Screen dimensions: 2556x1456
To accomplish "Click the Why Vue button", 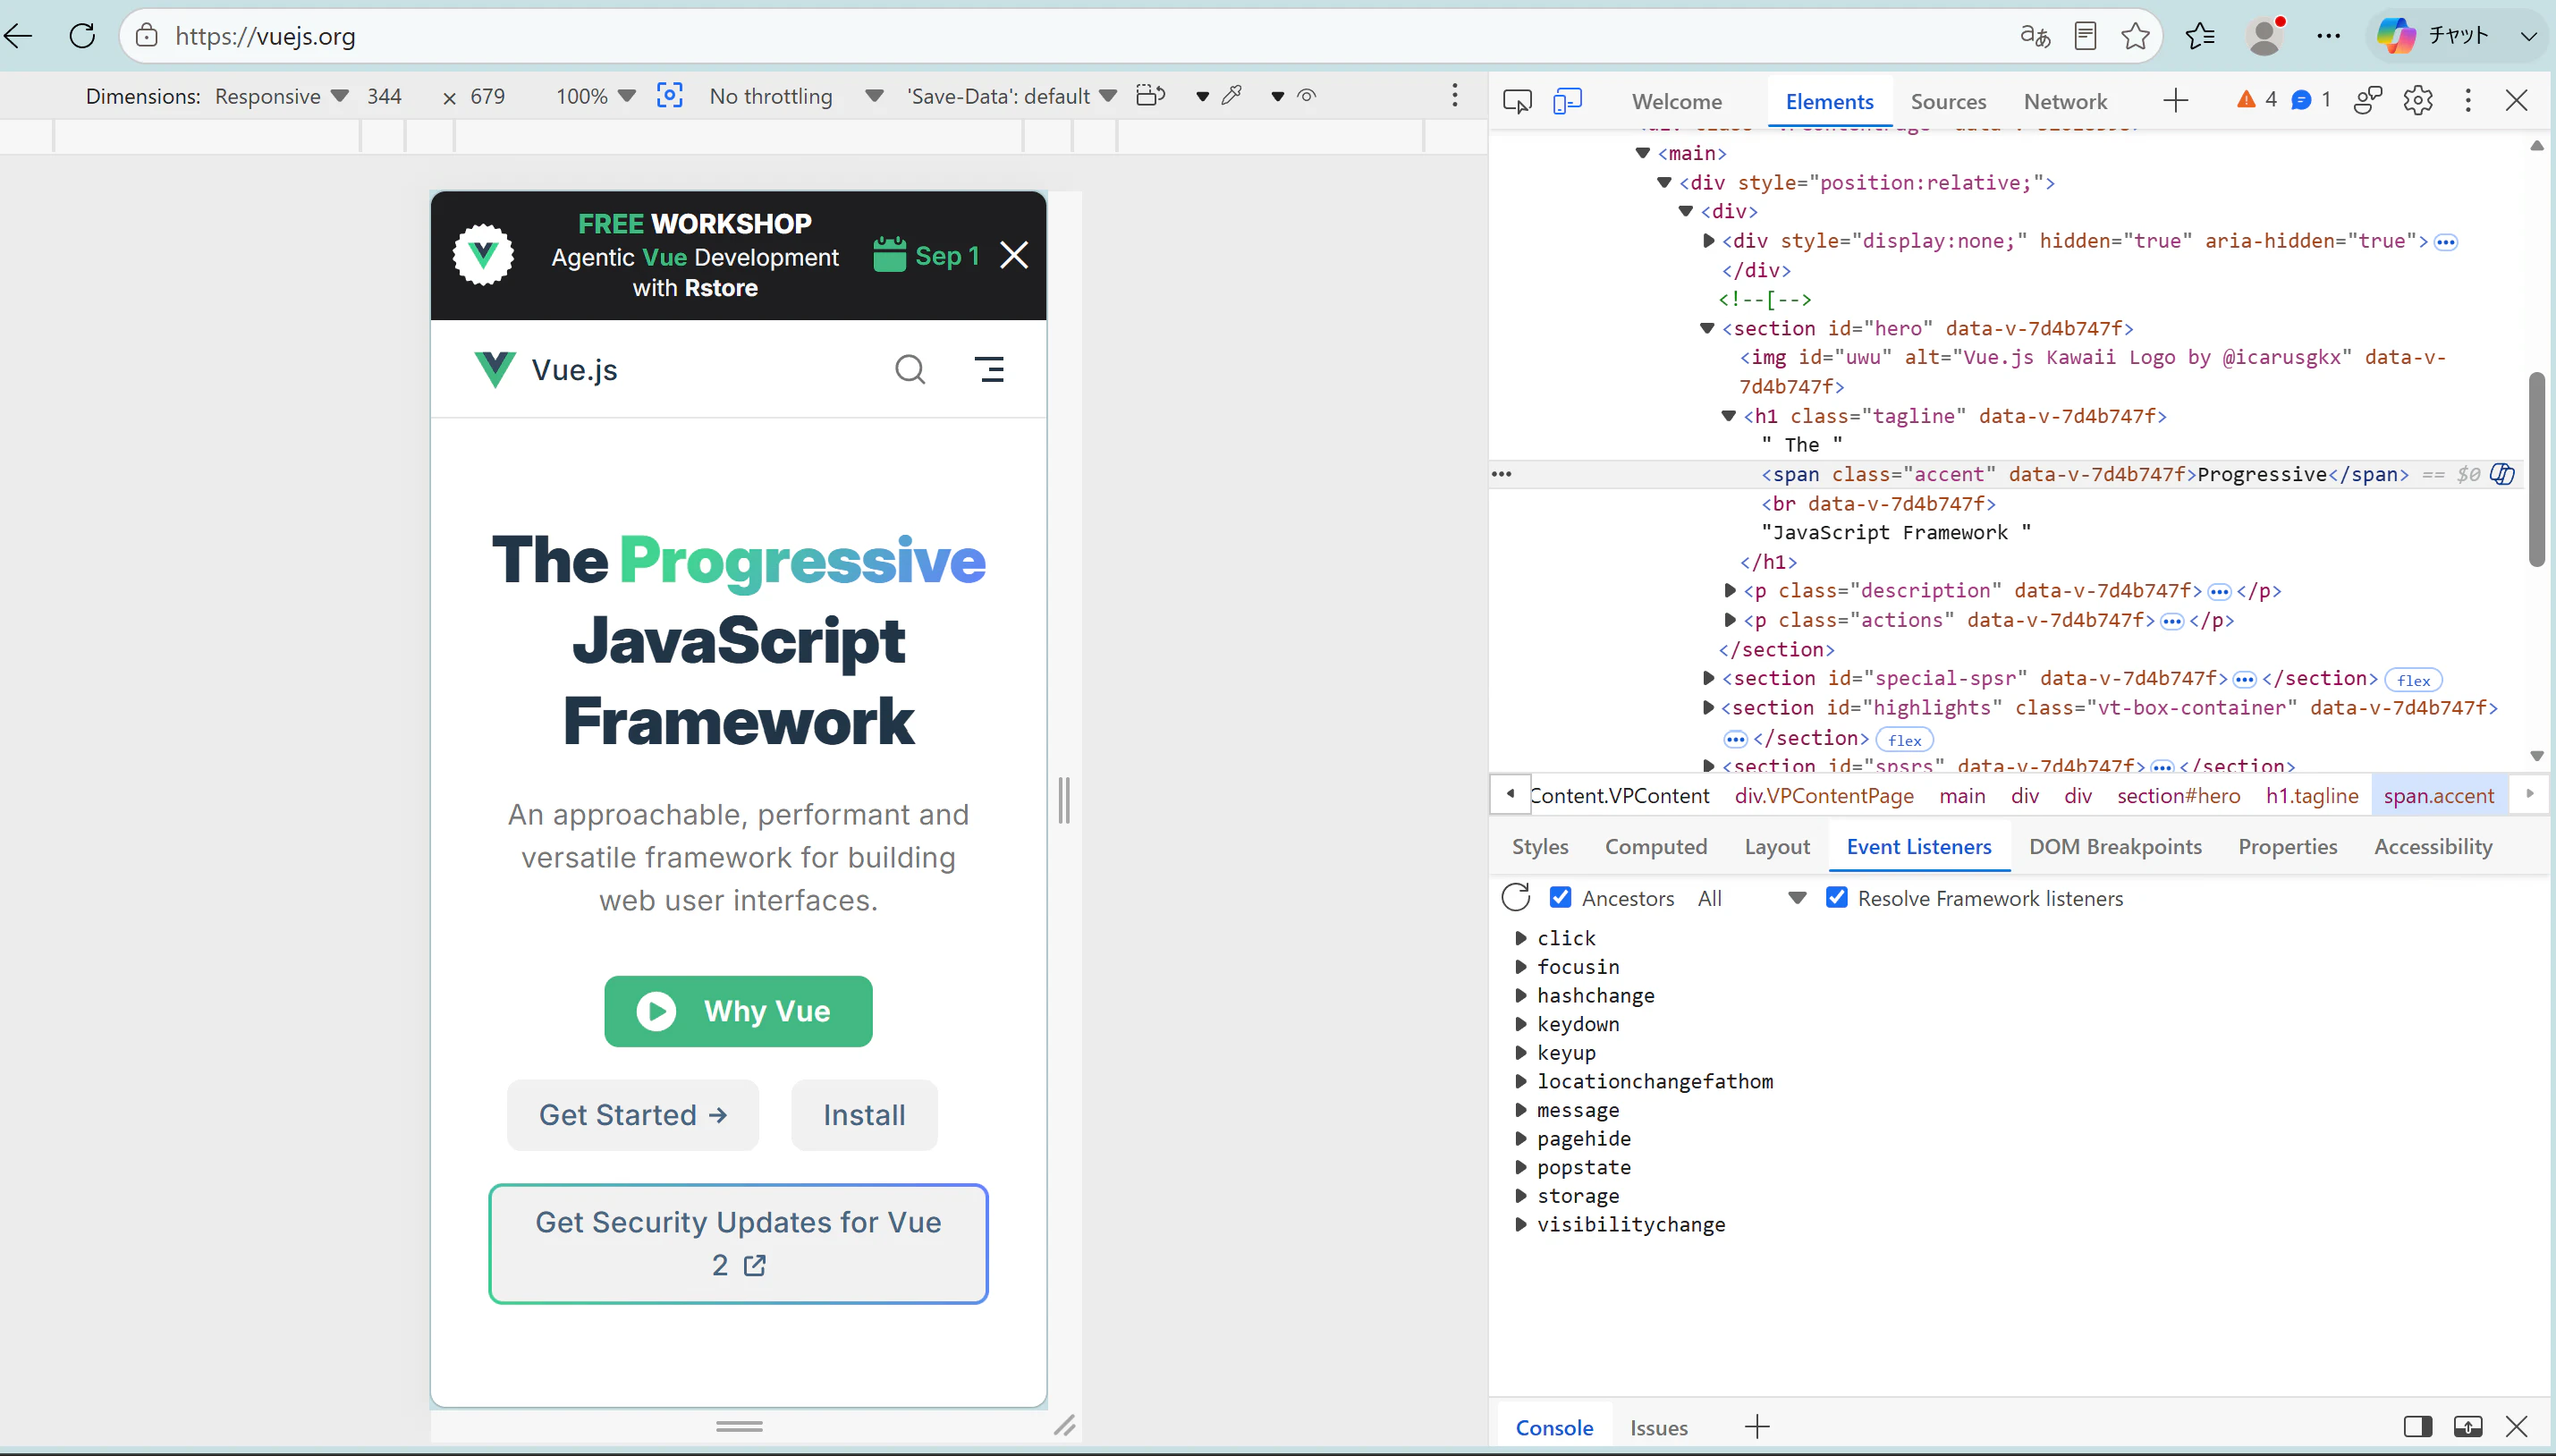I will 738,1011.
